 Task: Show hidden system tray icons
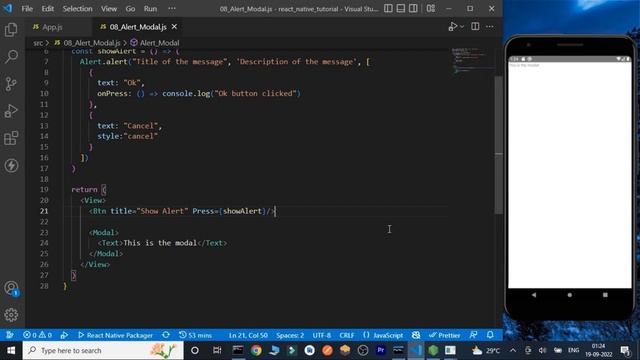(513, 351)
